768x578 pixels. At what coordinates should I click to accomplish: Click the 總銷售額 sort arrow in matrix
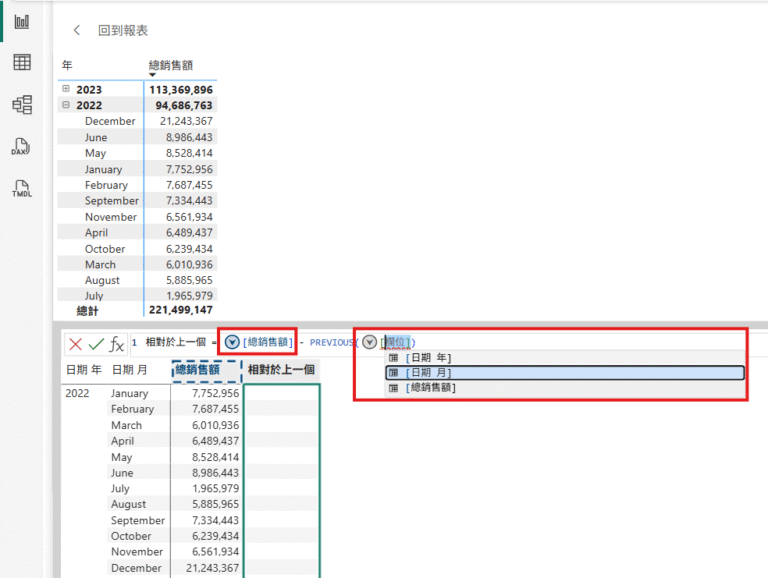tap(153, 75)
